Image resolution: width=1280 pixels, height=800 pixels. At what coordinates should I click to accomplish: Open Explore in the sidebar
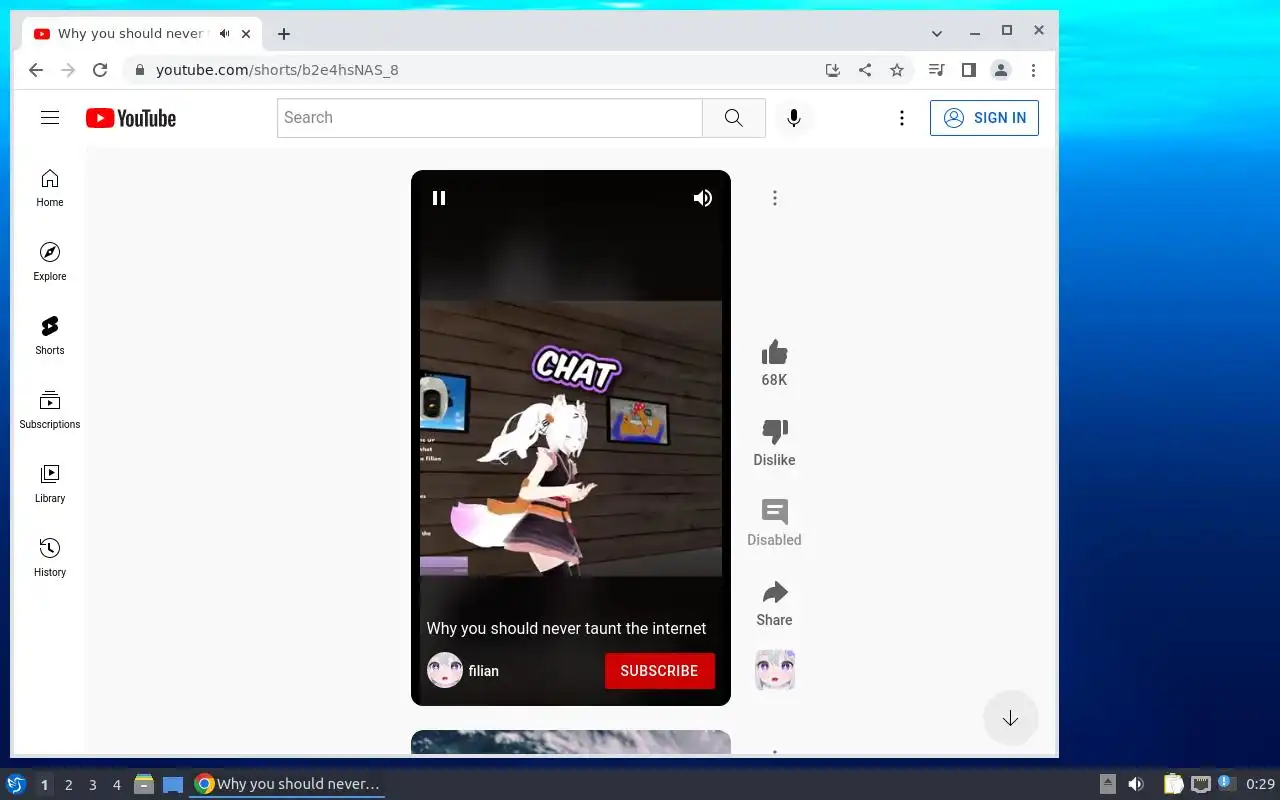point(50,262)
